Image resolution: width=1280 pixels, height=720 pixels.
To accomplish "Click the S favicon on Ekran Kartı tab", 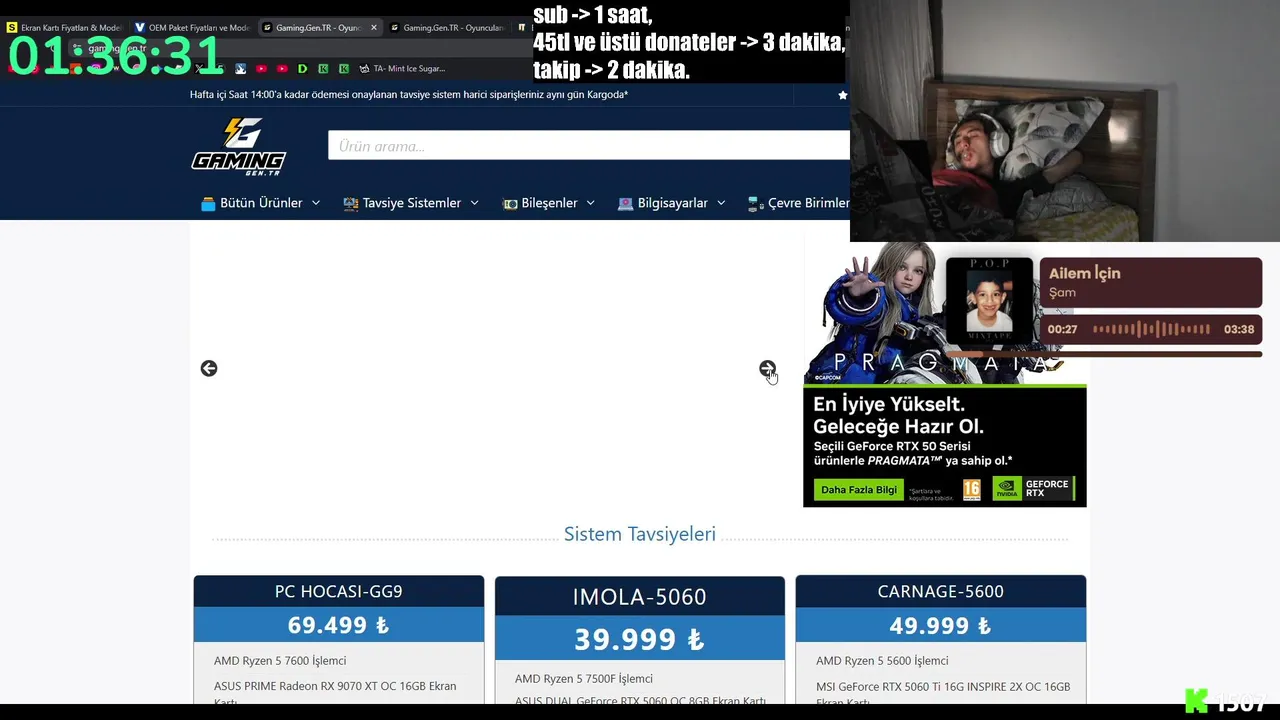I will coord(12,27).
